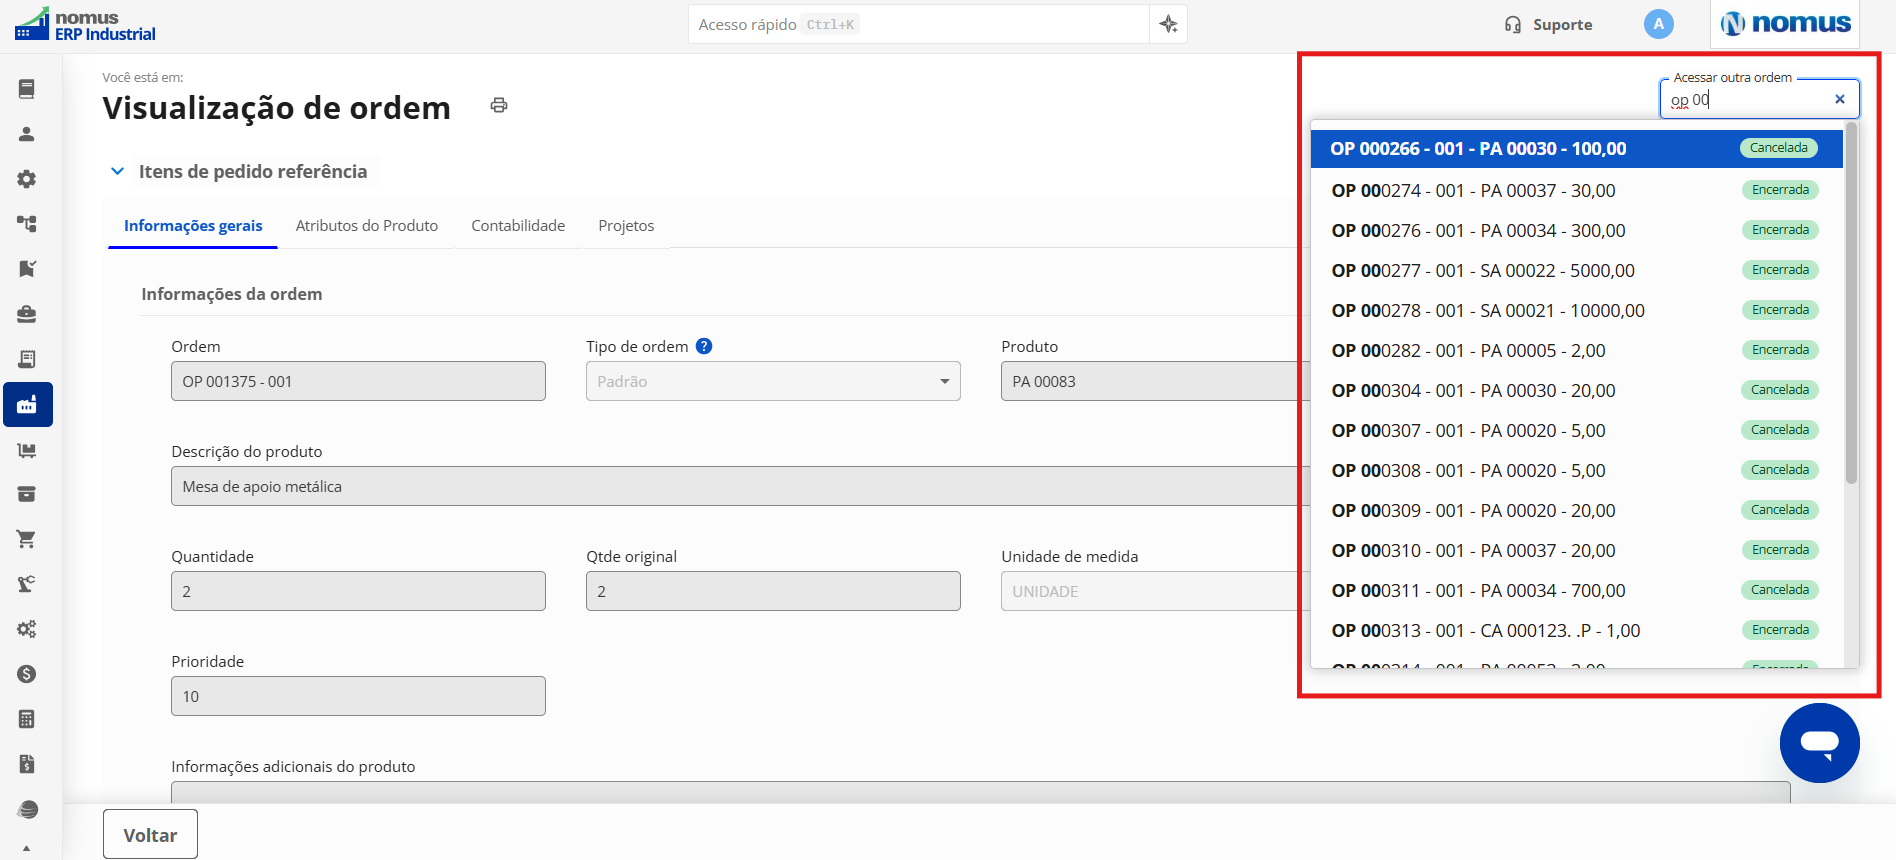
Task: Open the bookmark check icon in sidebar
Action: 27,269
